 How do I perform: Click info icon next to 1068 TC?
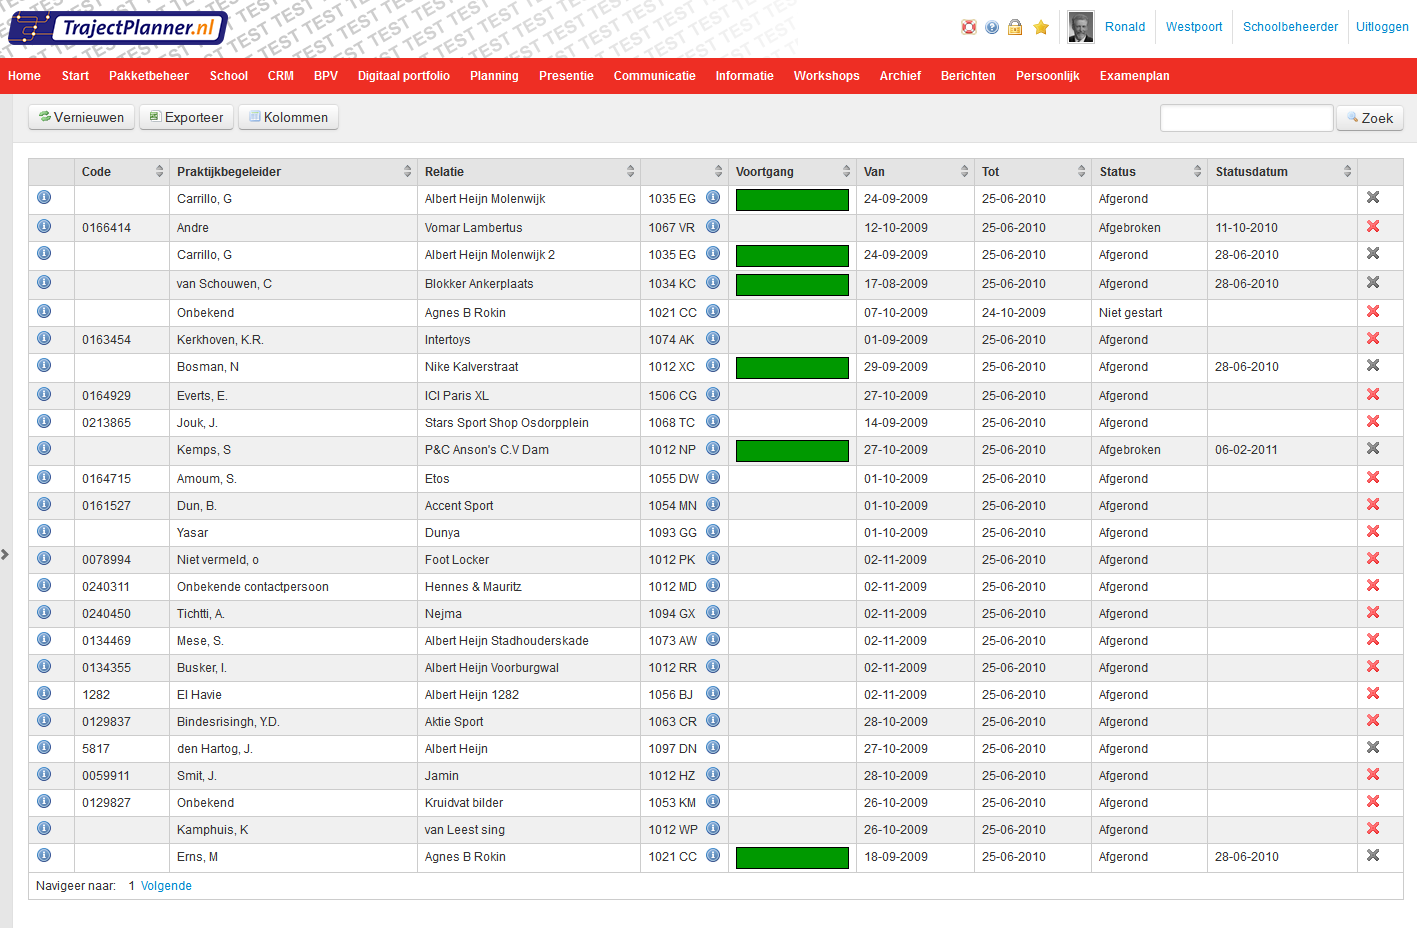tap(713, 421)
